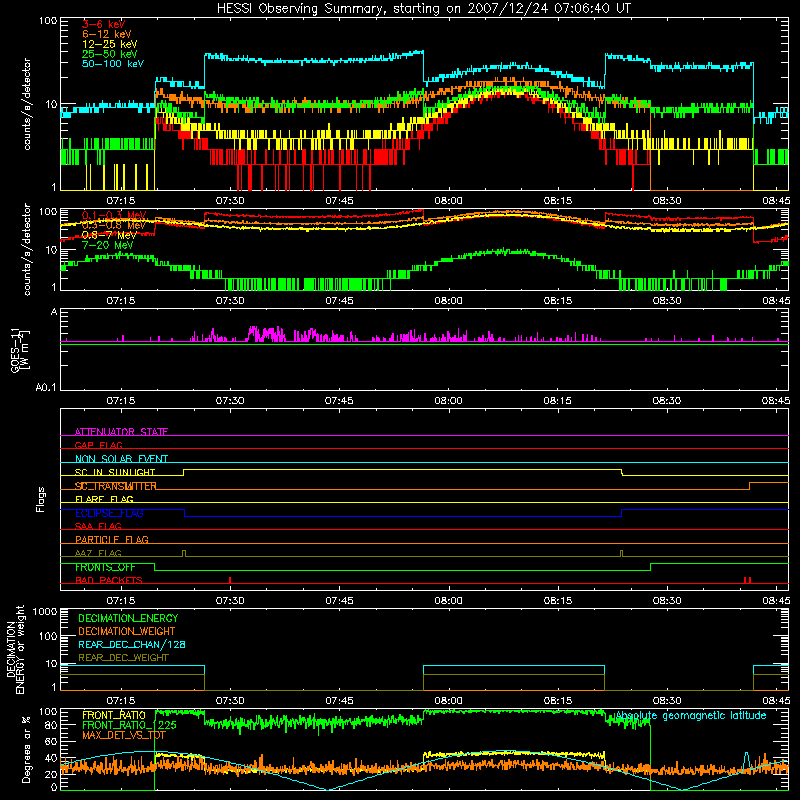The image size is (800, 800).
Task: Select the 3-6 keV legend label
Action: click(103, 24)
